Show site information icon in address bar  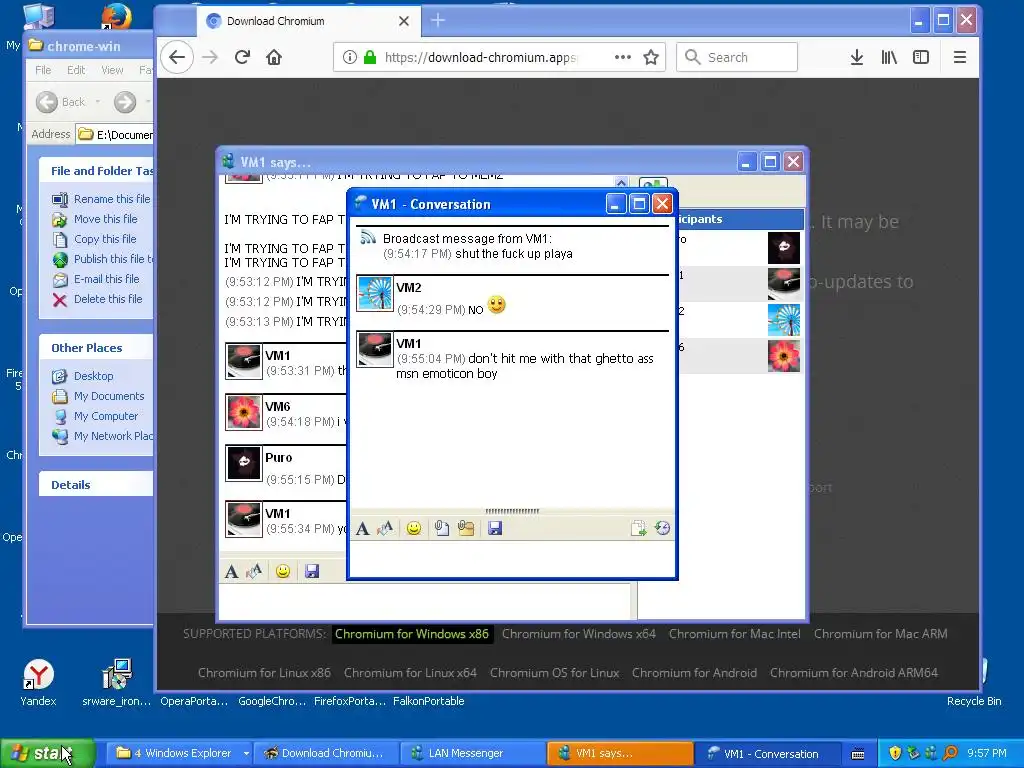tap(349, 57)
